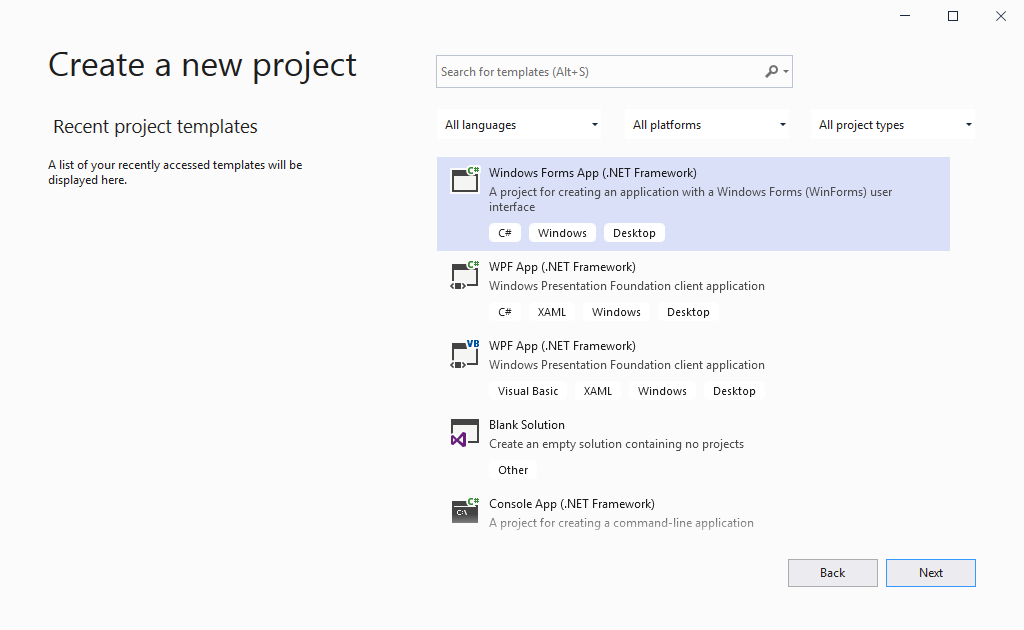Click the search magnifier icon
The width and height of the screenshot is (1024, 630).
[771, 71]
